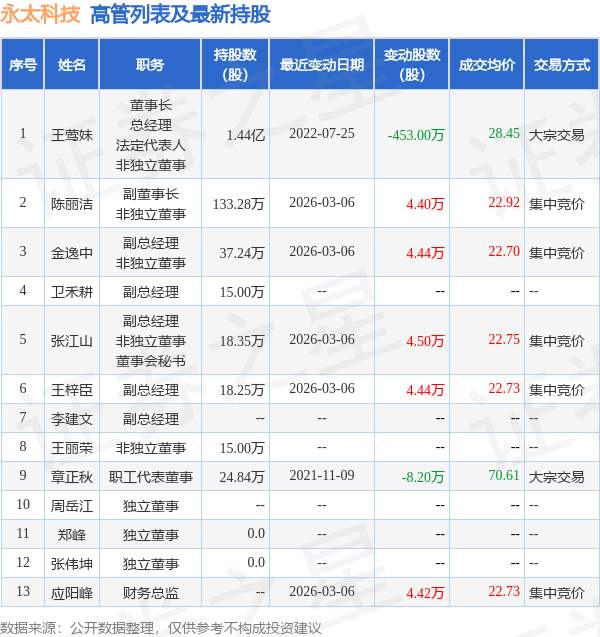Click the 持股数(股) column header
600x637 pixels.
tap(235, 65)
